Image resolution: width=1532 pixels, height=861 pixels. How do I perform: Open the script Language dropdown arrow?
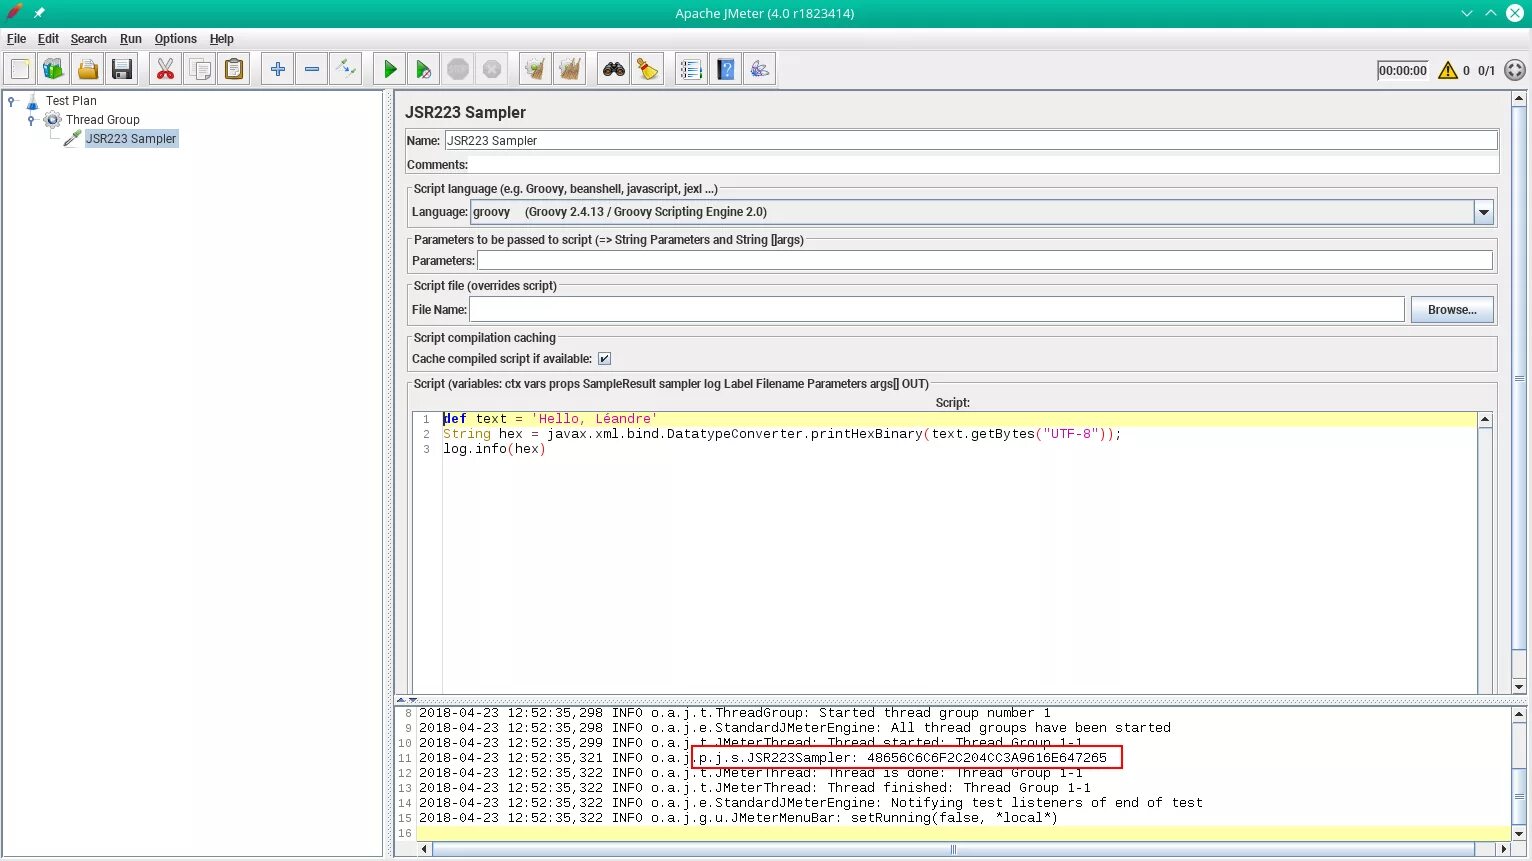(x=1484, y=212)
